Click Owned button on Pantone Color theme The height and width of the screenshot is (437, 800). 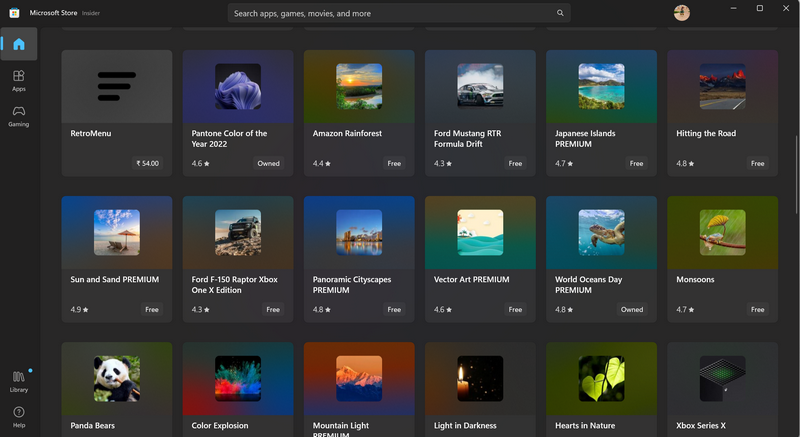pos(268,163)
